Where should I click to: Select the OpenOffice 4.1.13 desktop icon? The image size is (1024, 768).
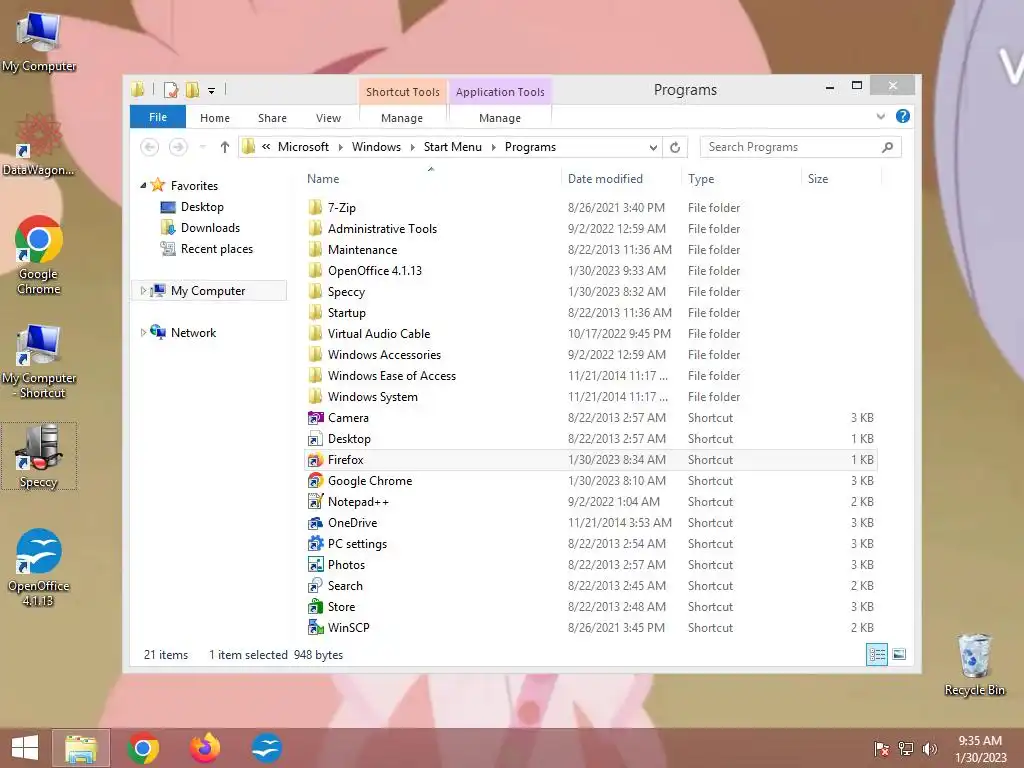39,568
